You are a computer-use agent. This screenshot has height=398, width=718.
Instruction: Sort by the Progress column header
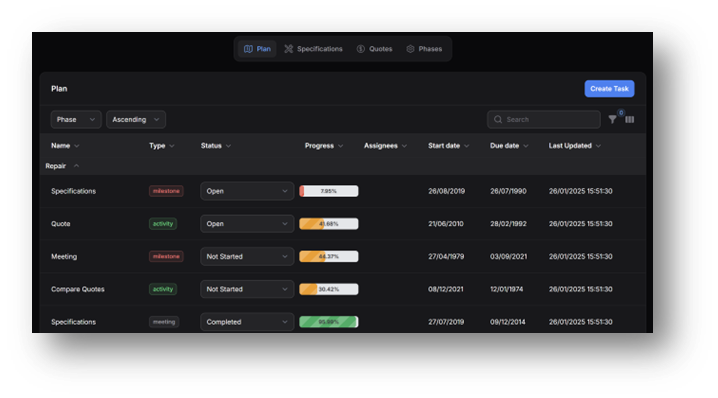pos(324,146)
